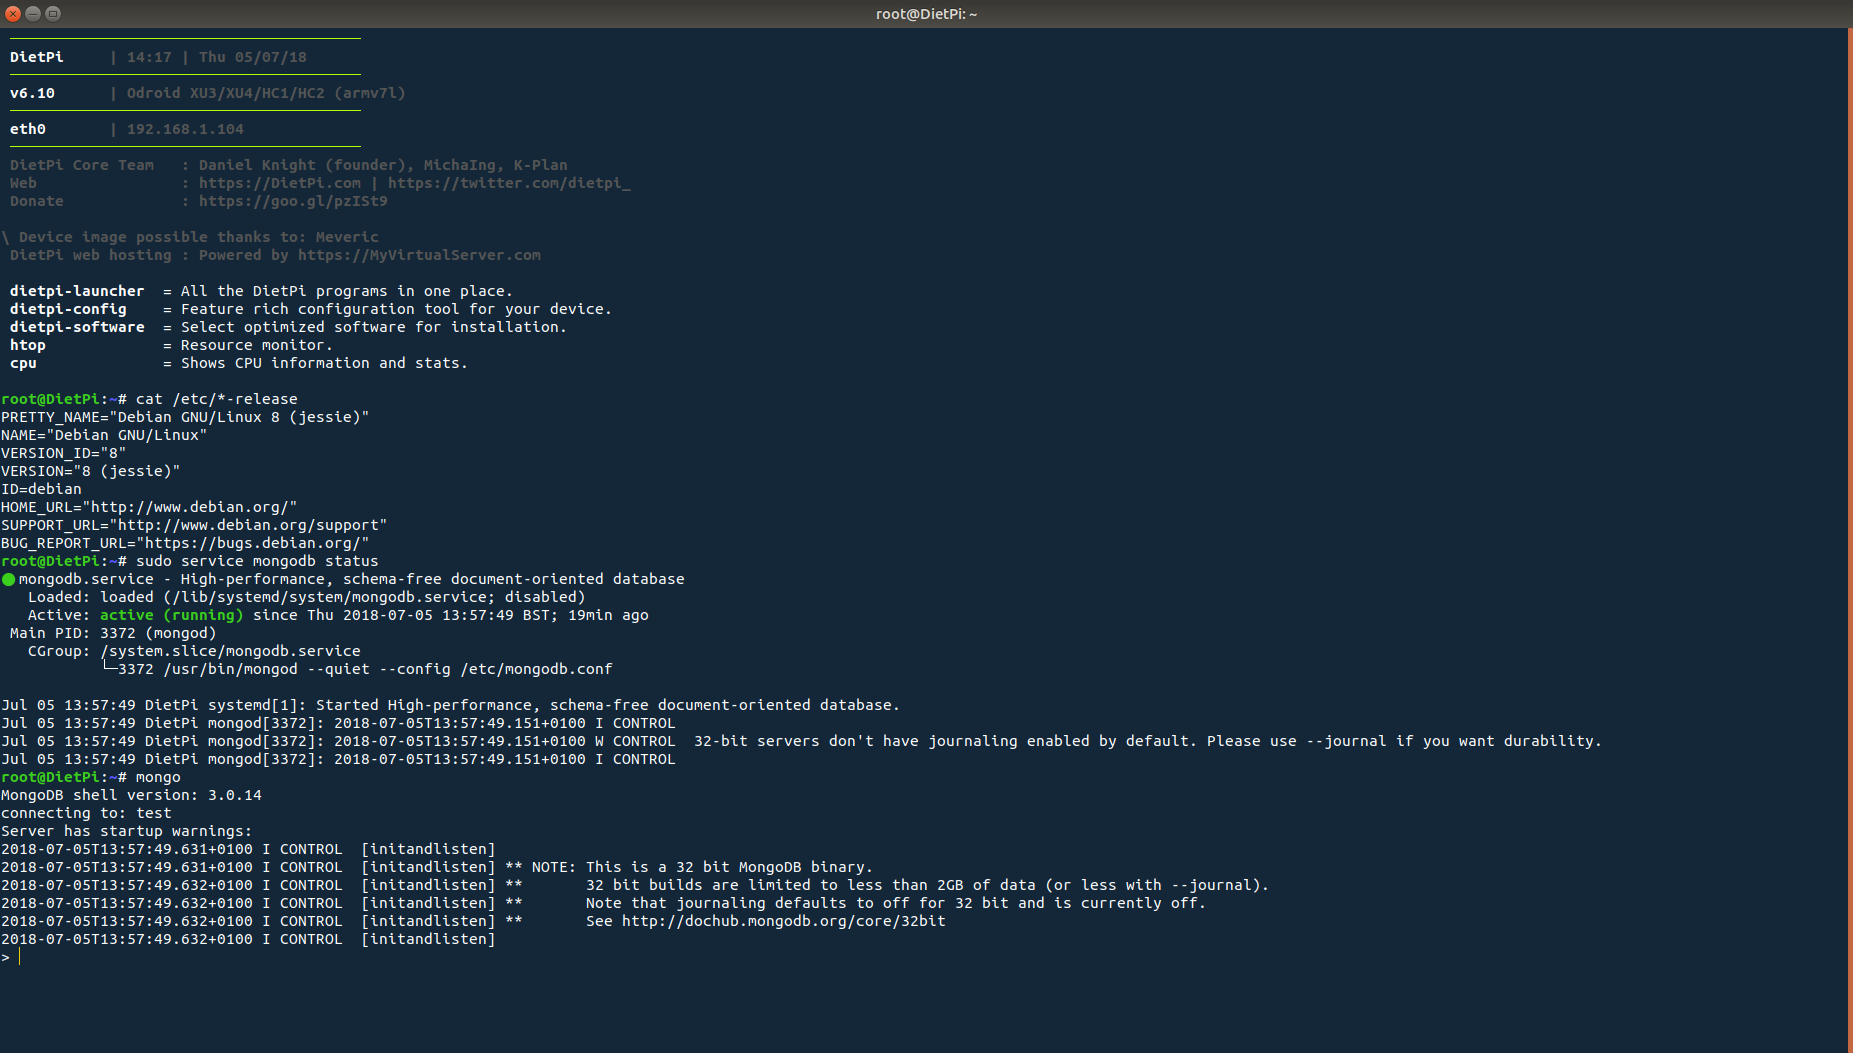Click the dietpi-launcher entry text
This screenshot has height=1053, width=1853.
[76, 290]
